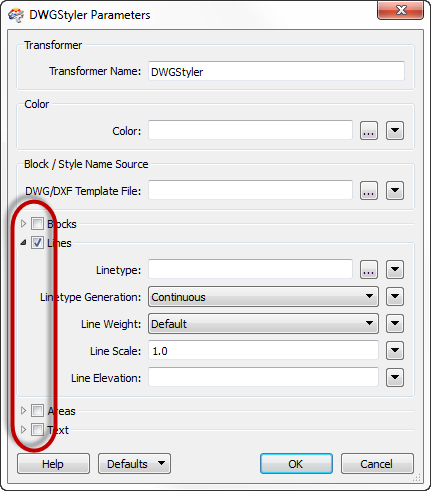
Task: Tick the Text checkbox
Action: coord(37,429)
